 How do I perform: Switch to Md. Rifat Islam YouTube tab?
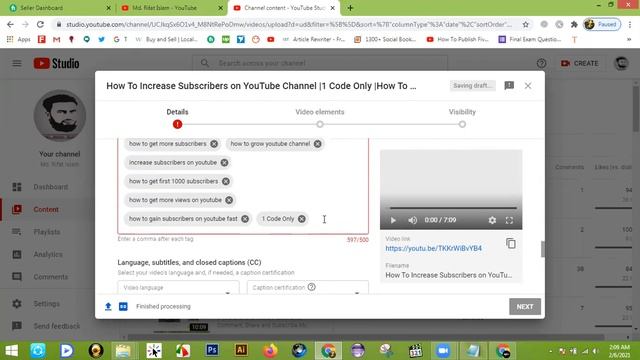[171, 8]
